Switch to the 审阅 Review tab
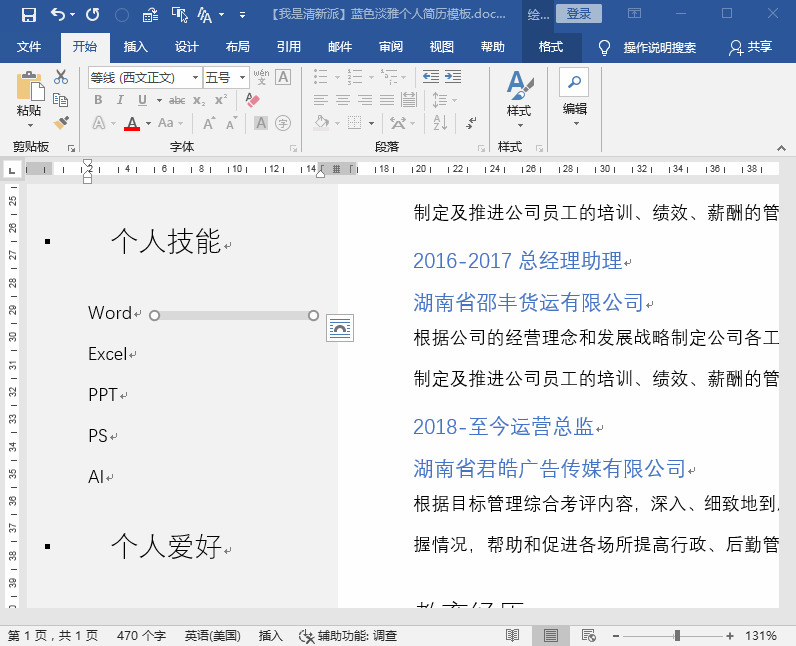Viewport: 796px width, 646px height. 391,47
